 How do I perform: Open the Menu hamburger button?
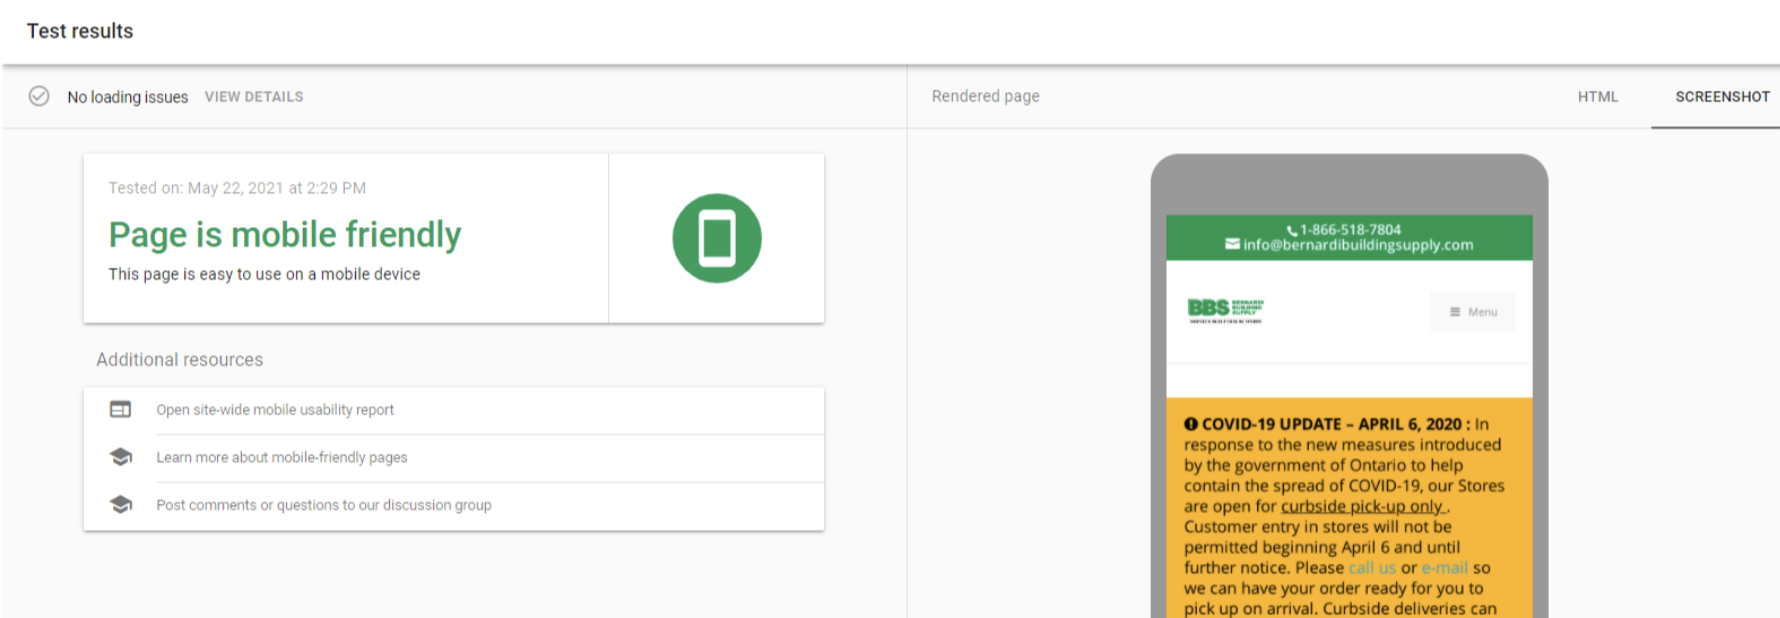[1472, 312]
